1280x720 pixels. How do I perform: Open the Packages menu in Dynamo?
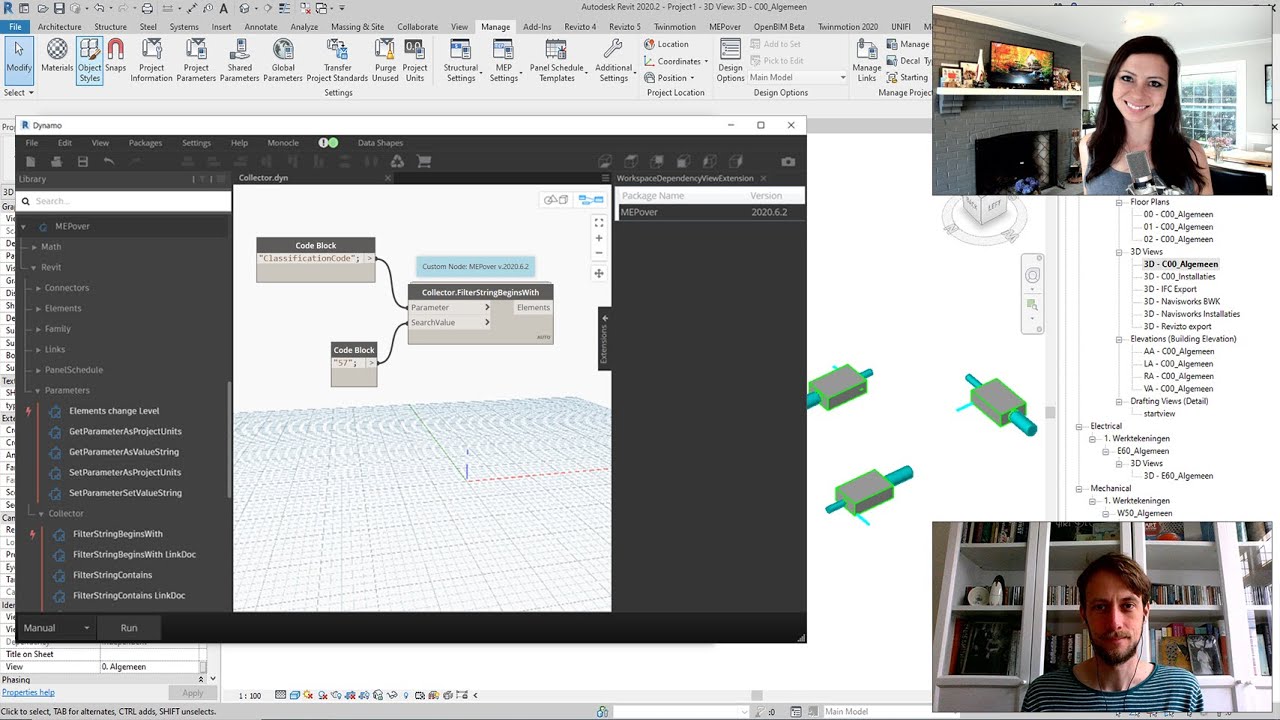pos(145,143)
